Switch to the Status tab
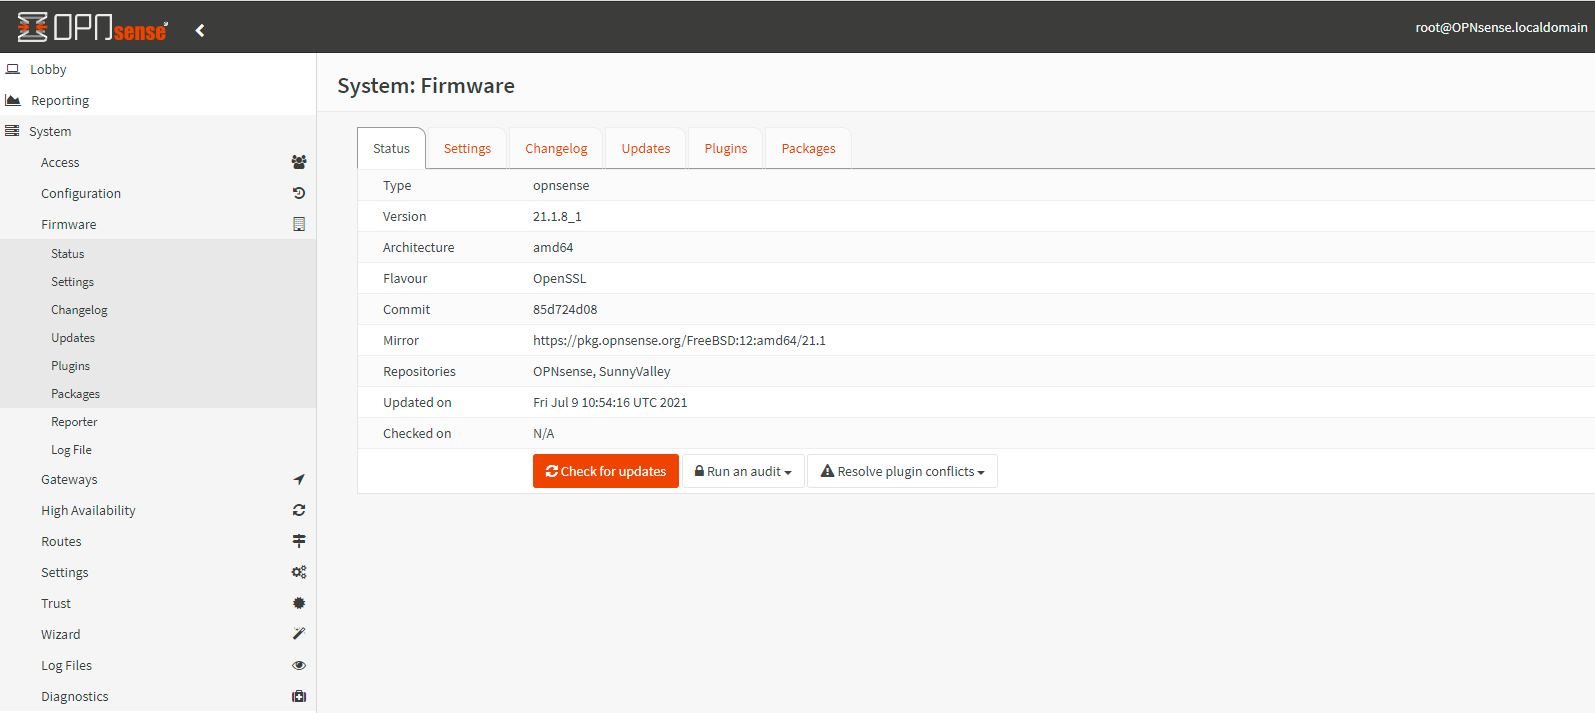Screen dimensions: 1595x713 click(391, 148)
